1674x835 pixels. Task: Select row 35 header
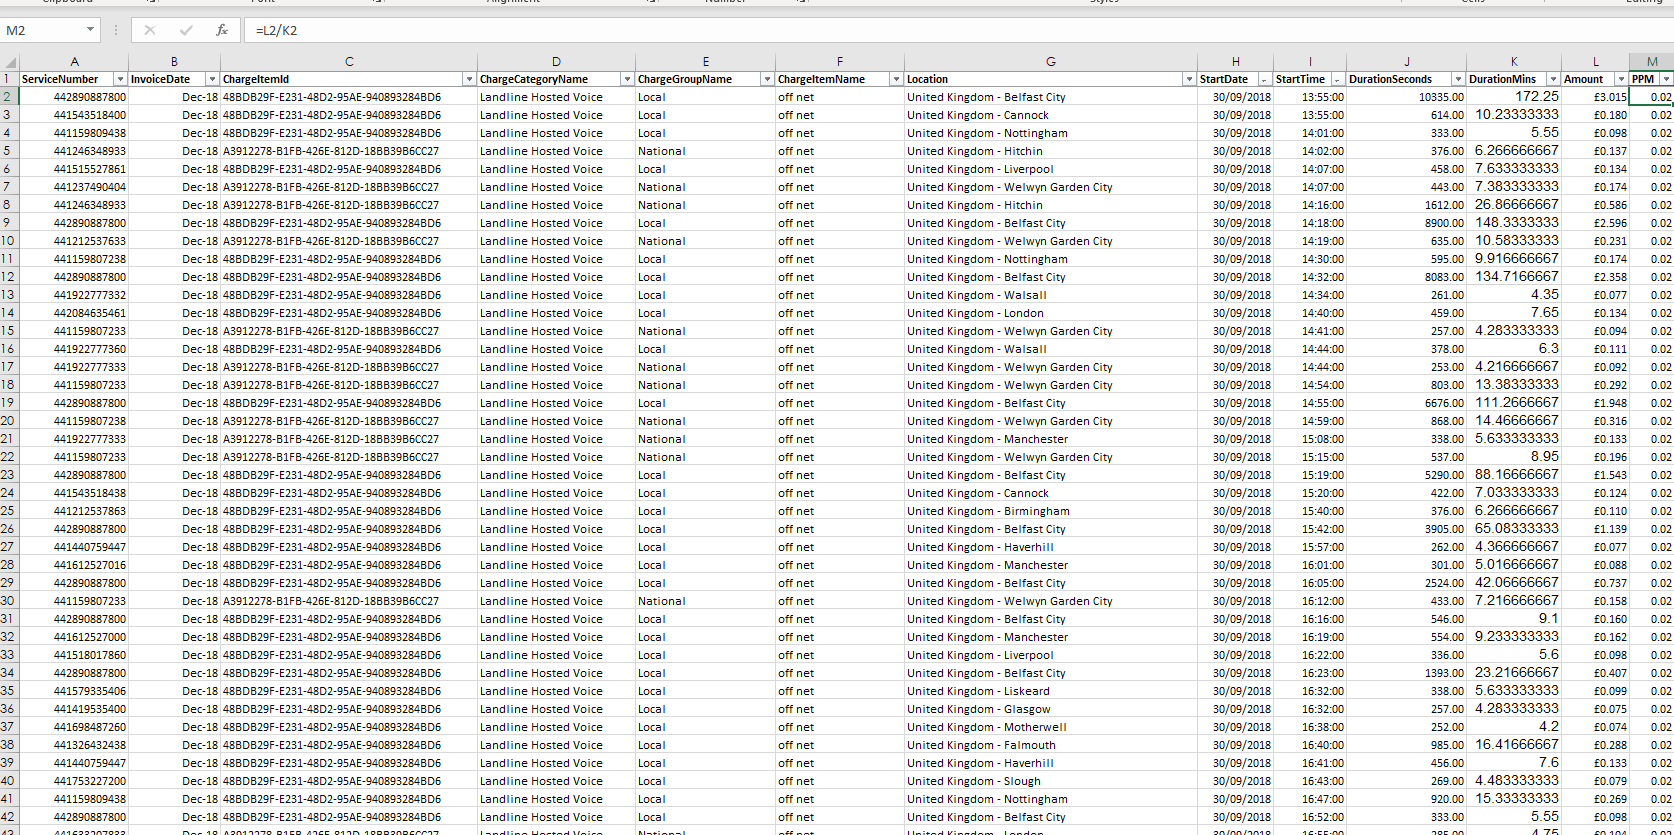coord(8,691)
